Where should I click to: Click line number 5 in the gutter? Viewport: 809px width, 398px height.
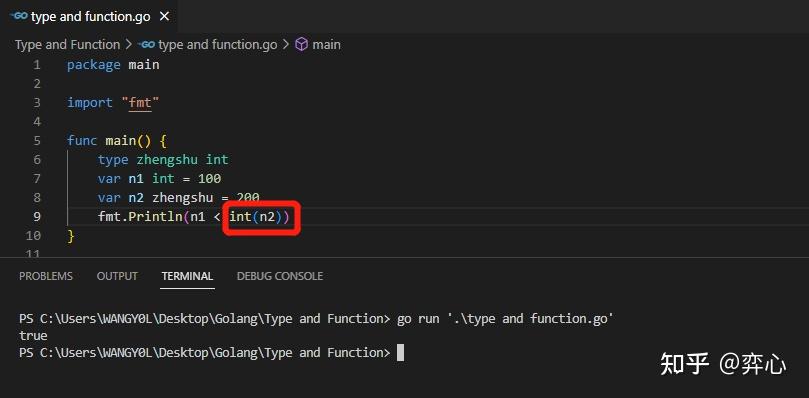click(37, 140)
